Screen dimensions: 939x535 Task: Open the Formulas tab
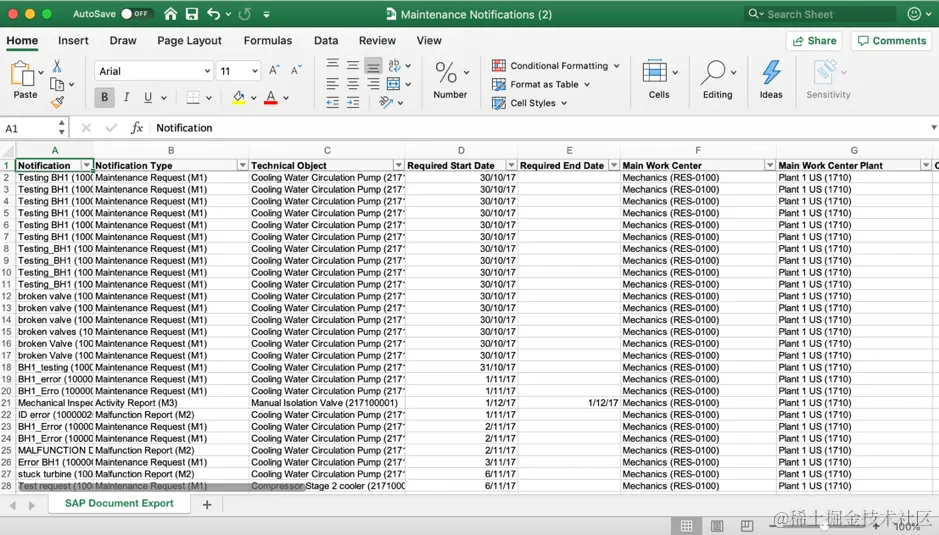[268, 41]
